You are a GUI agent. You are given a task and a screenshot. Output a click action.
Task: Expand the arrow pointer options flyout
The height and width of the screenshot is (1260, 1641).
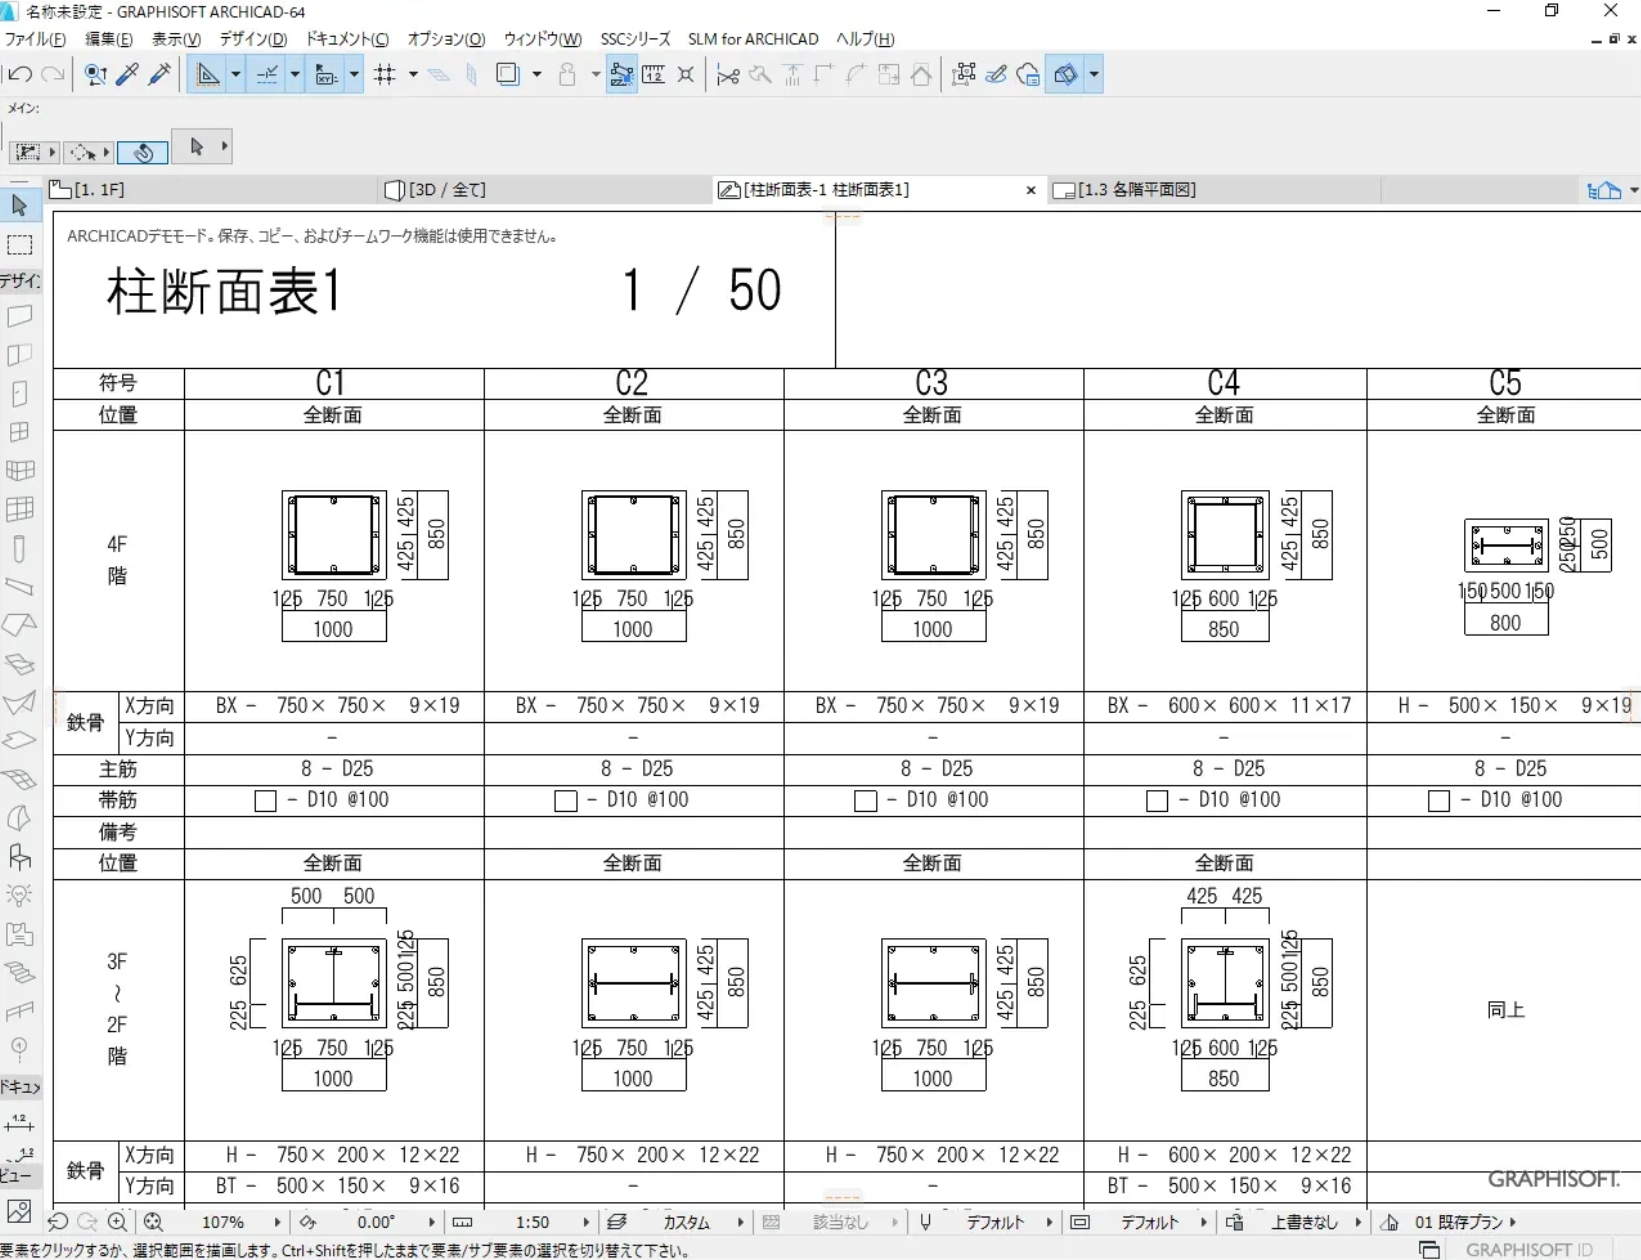[x=224, y=147]
